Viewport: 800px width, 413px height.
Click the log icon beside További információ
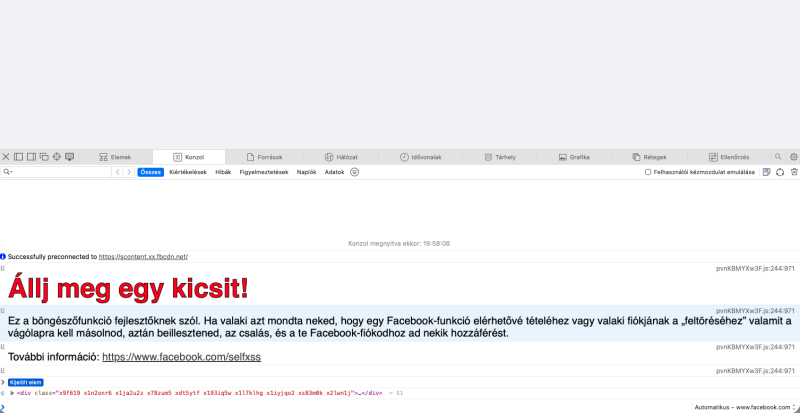(3, 347)
